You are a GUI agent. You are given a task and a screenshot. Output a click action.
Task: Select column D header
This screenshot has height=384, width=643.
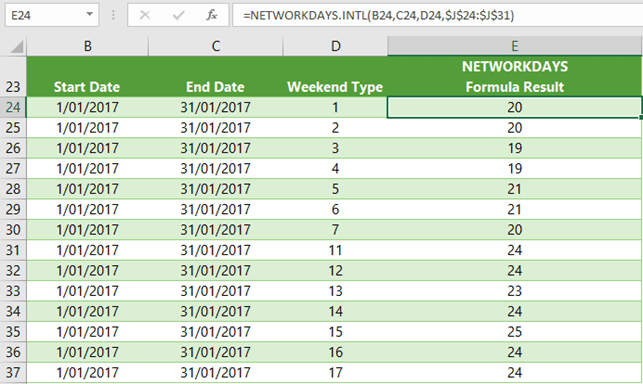click(x=335, y=46)
